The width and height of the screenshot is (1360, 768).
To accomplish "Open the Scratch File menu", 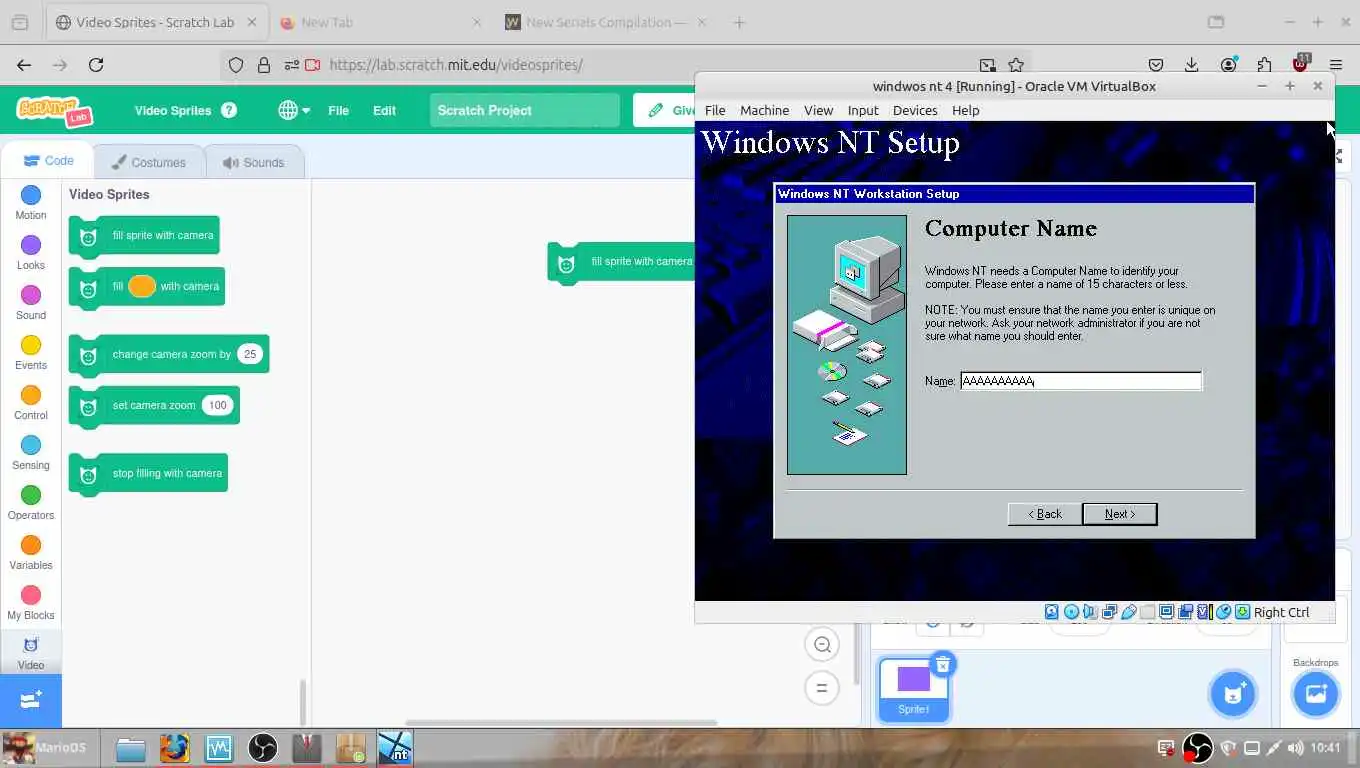I will tap(338, 110).
